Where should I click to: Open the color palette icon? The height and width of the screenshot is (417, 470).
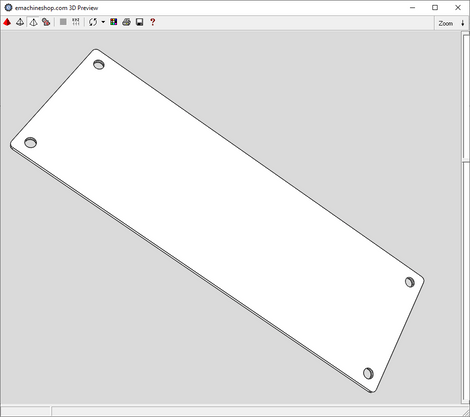114,22
